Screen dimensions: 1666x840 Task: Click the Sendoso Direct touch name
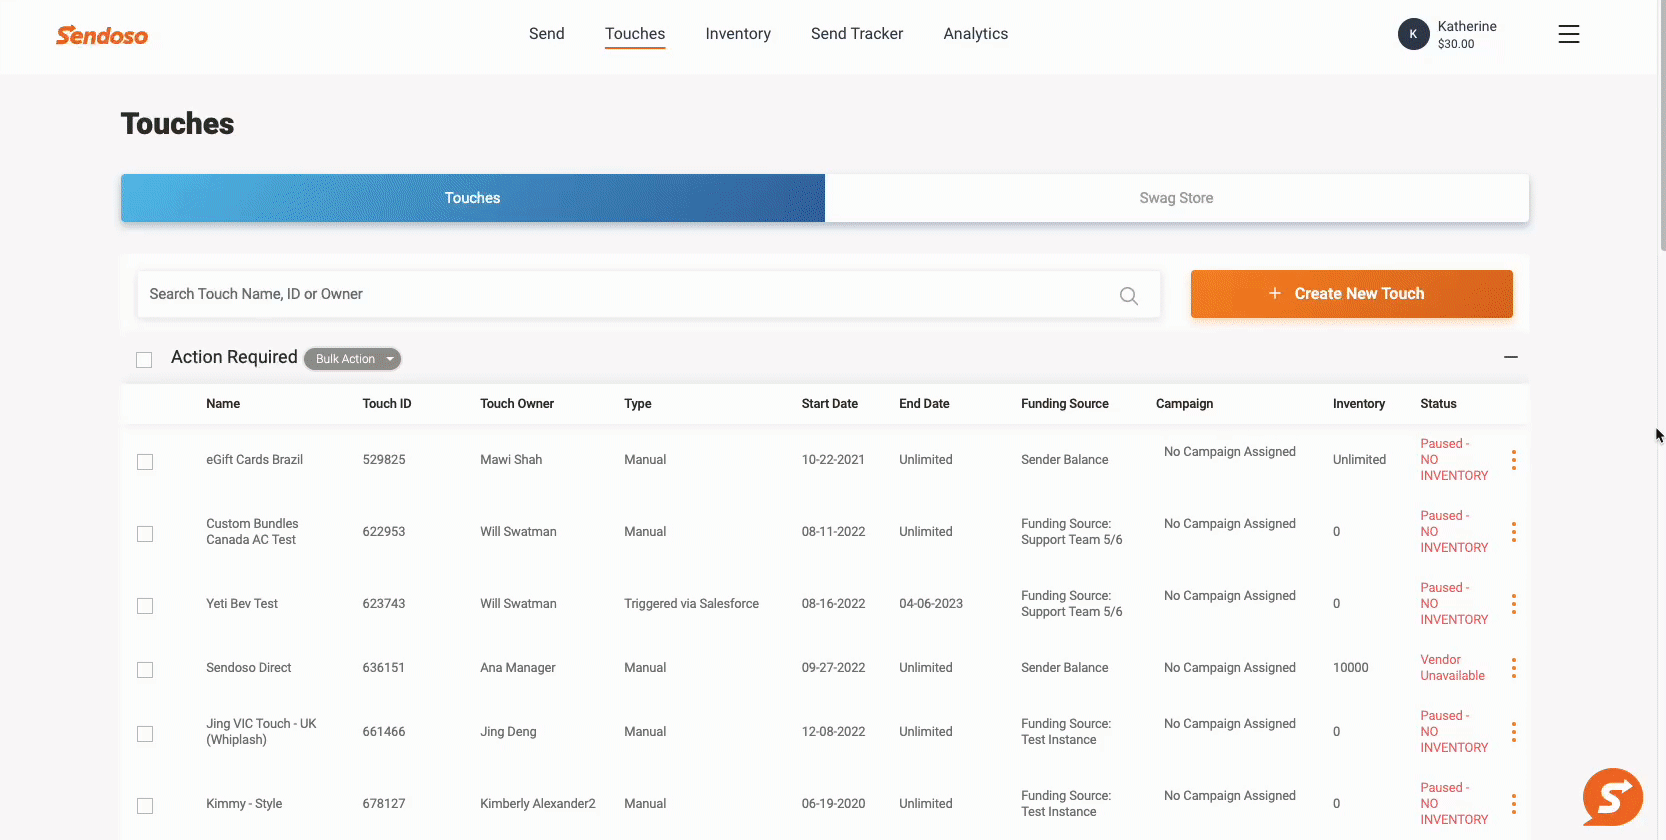(x=249, y=668)
